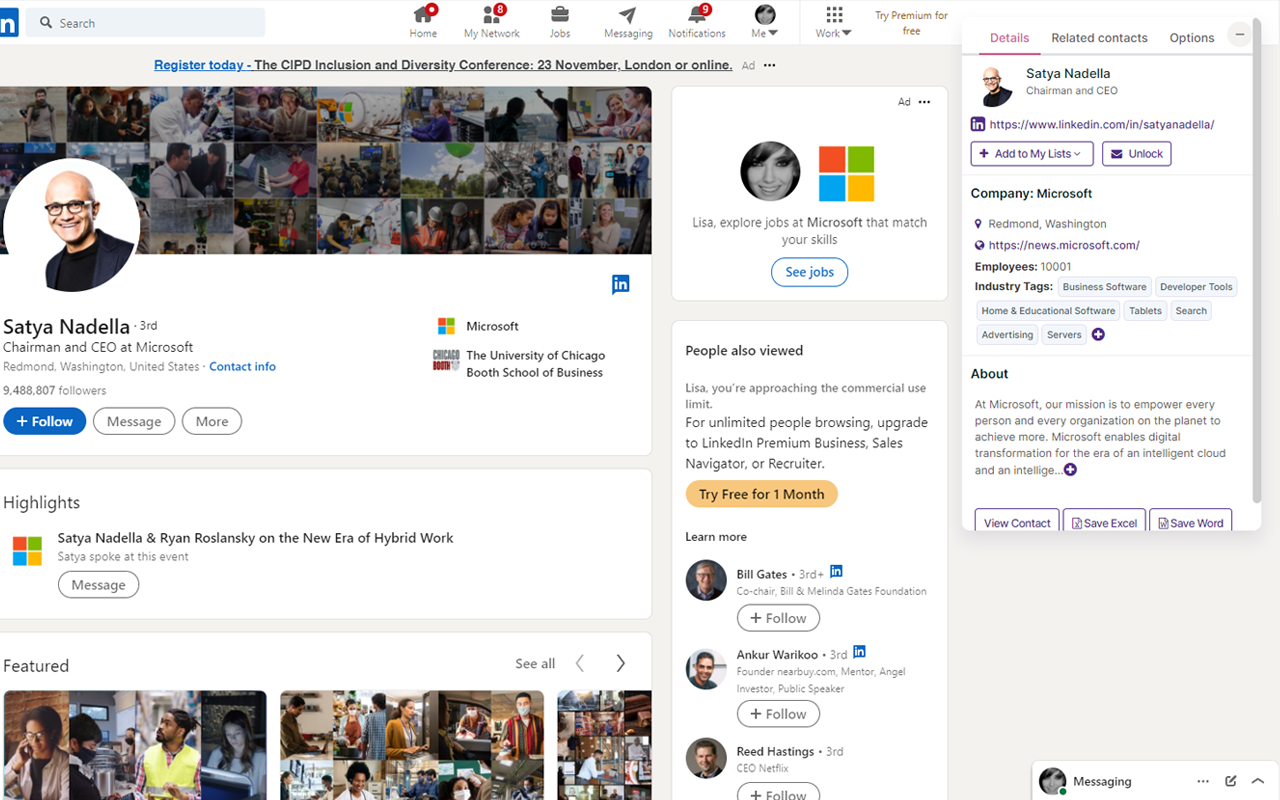Screen dimensions: 1280x800
Task: Open the Options tab in the side panel
Action: click(x=1191, y=37)
